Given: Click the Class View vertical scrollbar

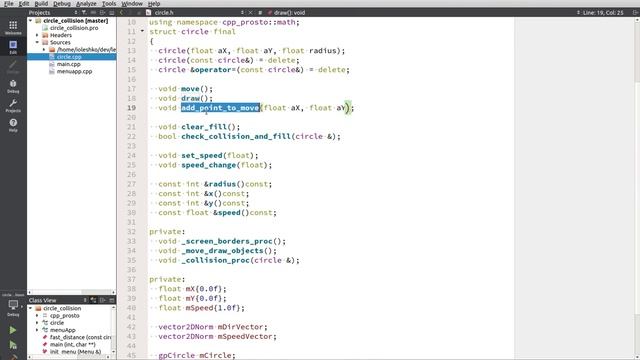Looking at the screenshot, I should click(x=113, y=330).
